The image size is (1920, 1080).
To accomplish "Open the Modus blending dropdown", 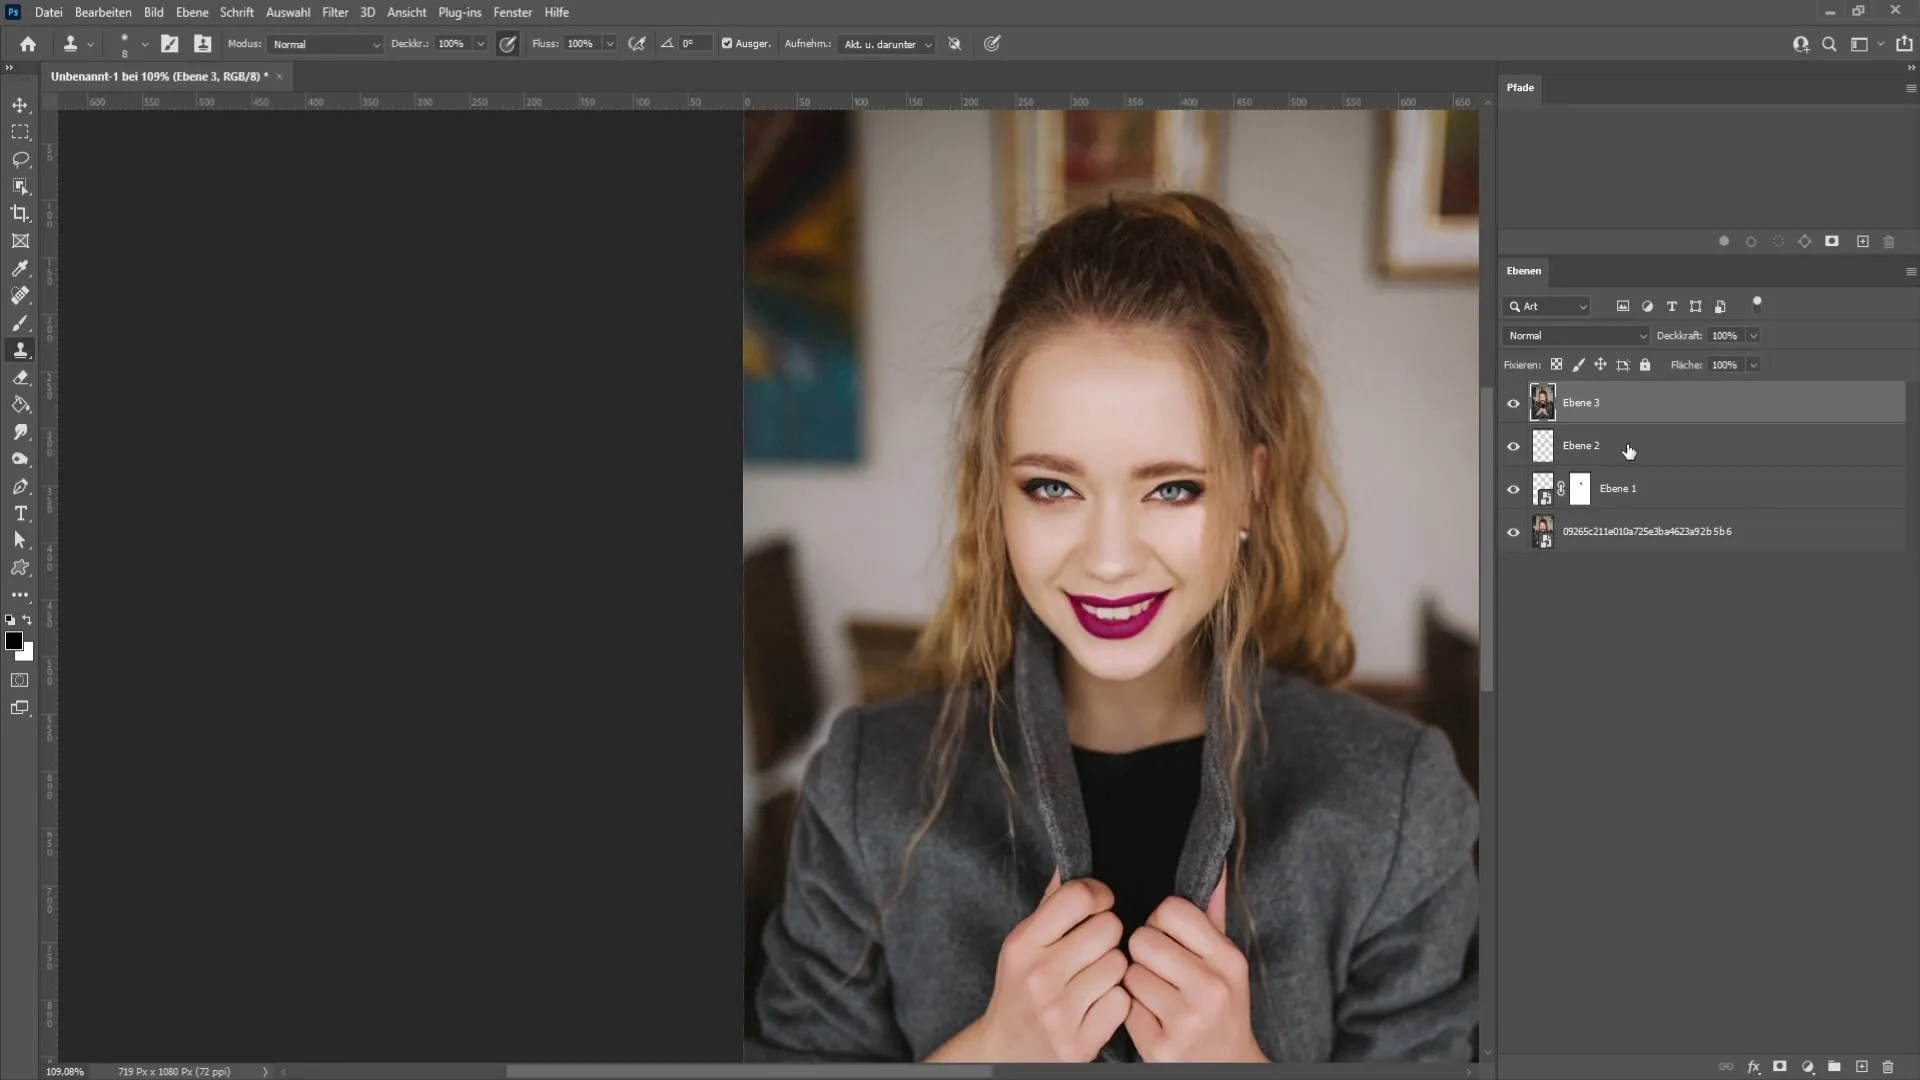I will pyautogui.click(x=323, y=44).
